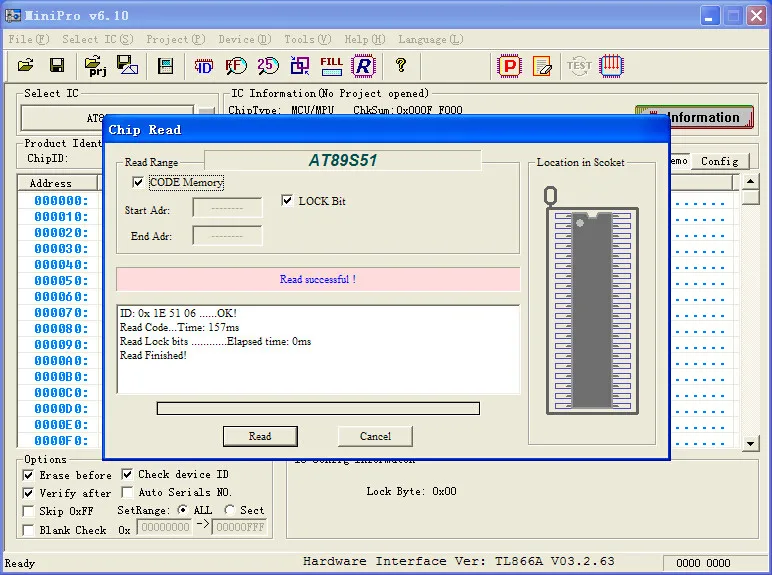Screen dimensions: 772x575
Task: Switch to the Config tab
Action: pyautogui.click(x=719, y=161)
